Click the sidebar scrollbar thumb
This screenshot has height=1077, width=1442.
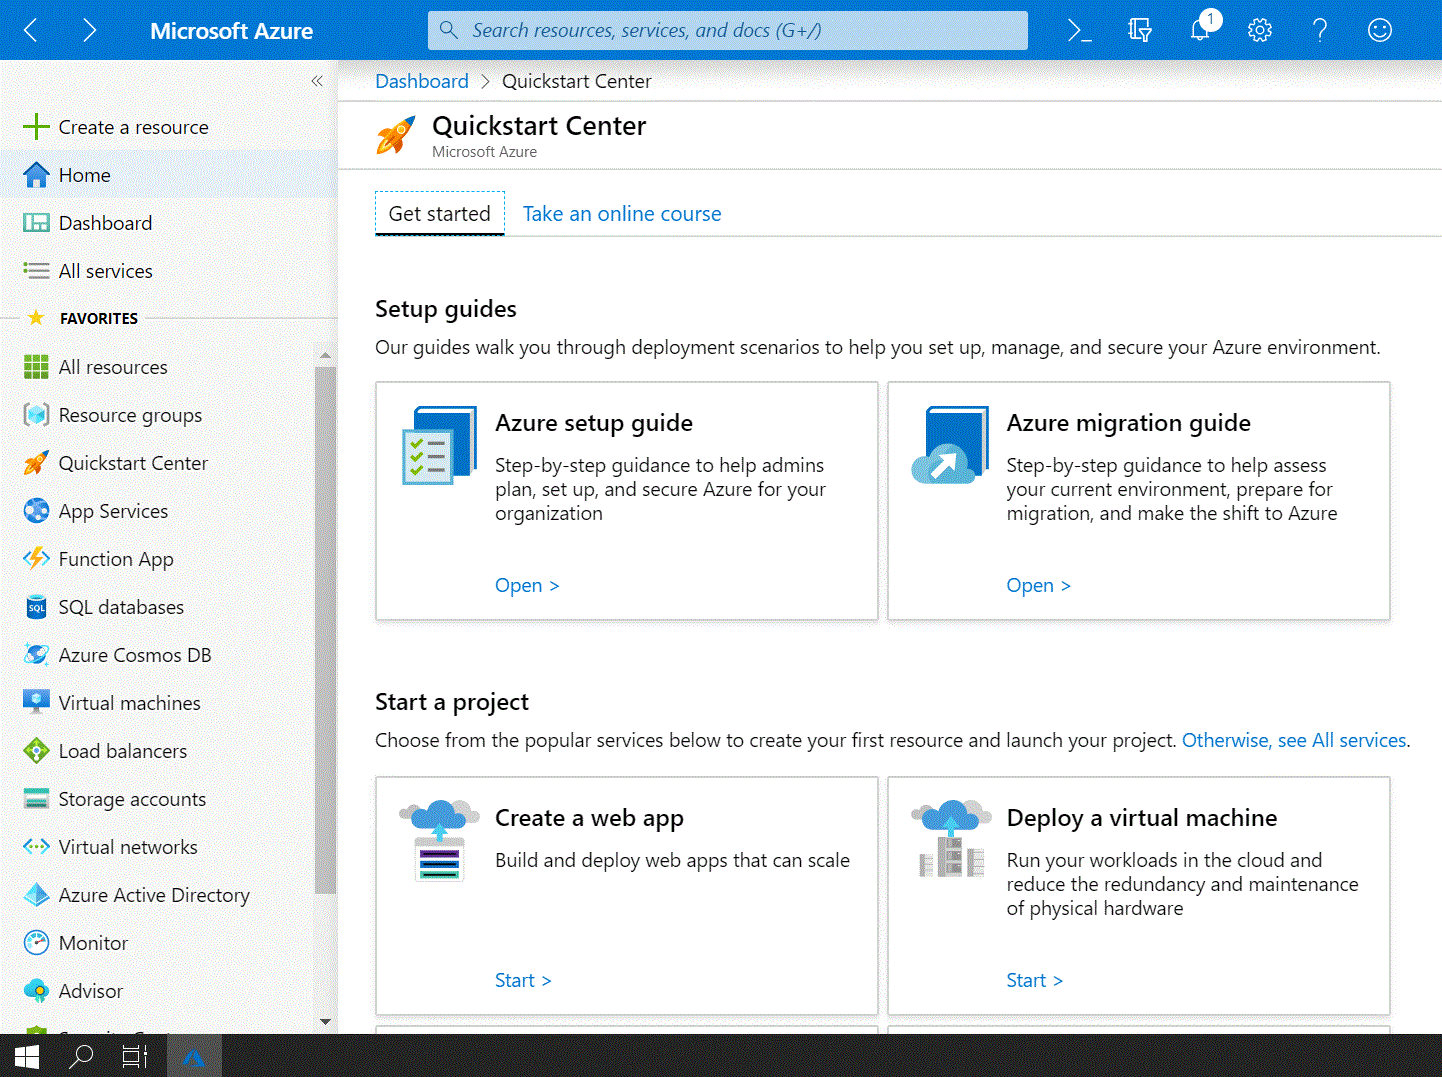(x=325, y=630)
